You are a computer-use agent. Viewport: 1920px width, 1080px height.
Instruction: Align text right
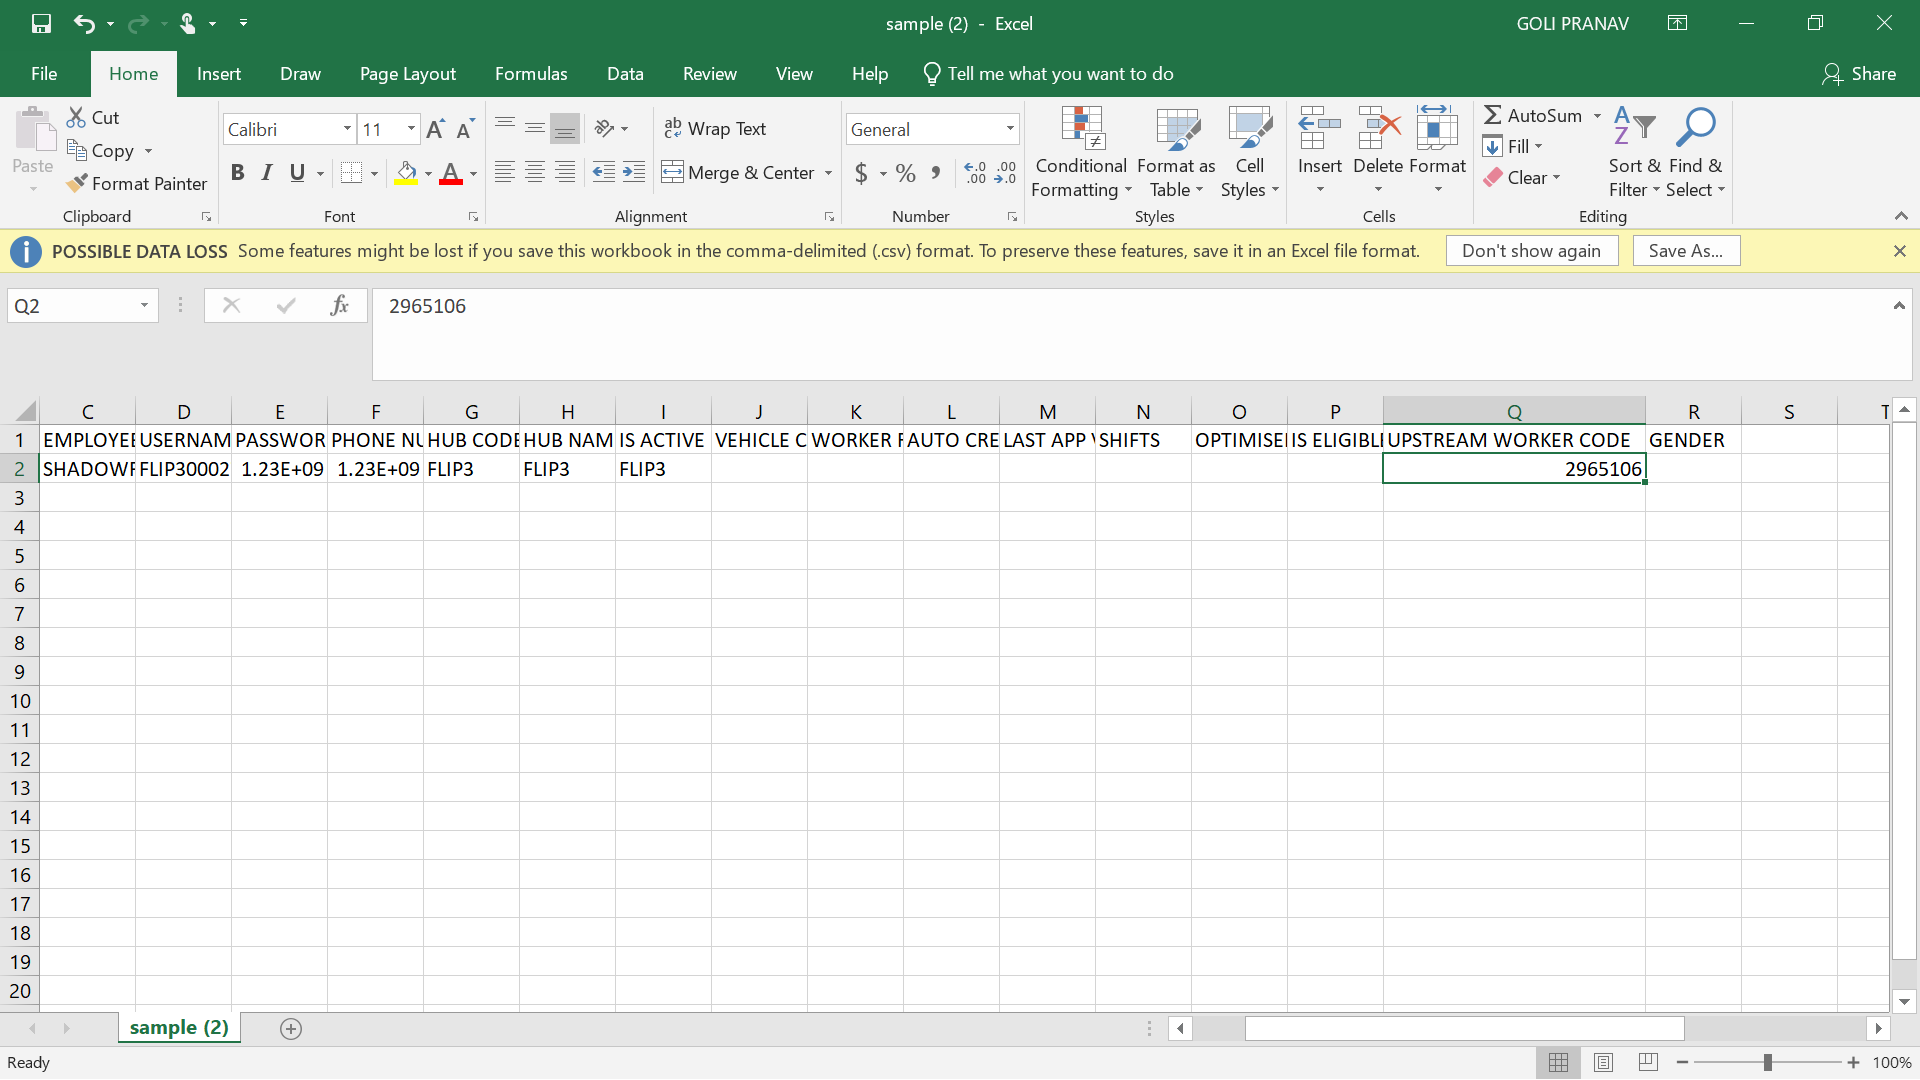[565, 172]
